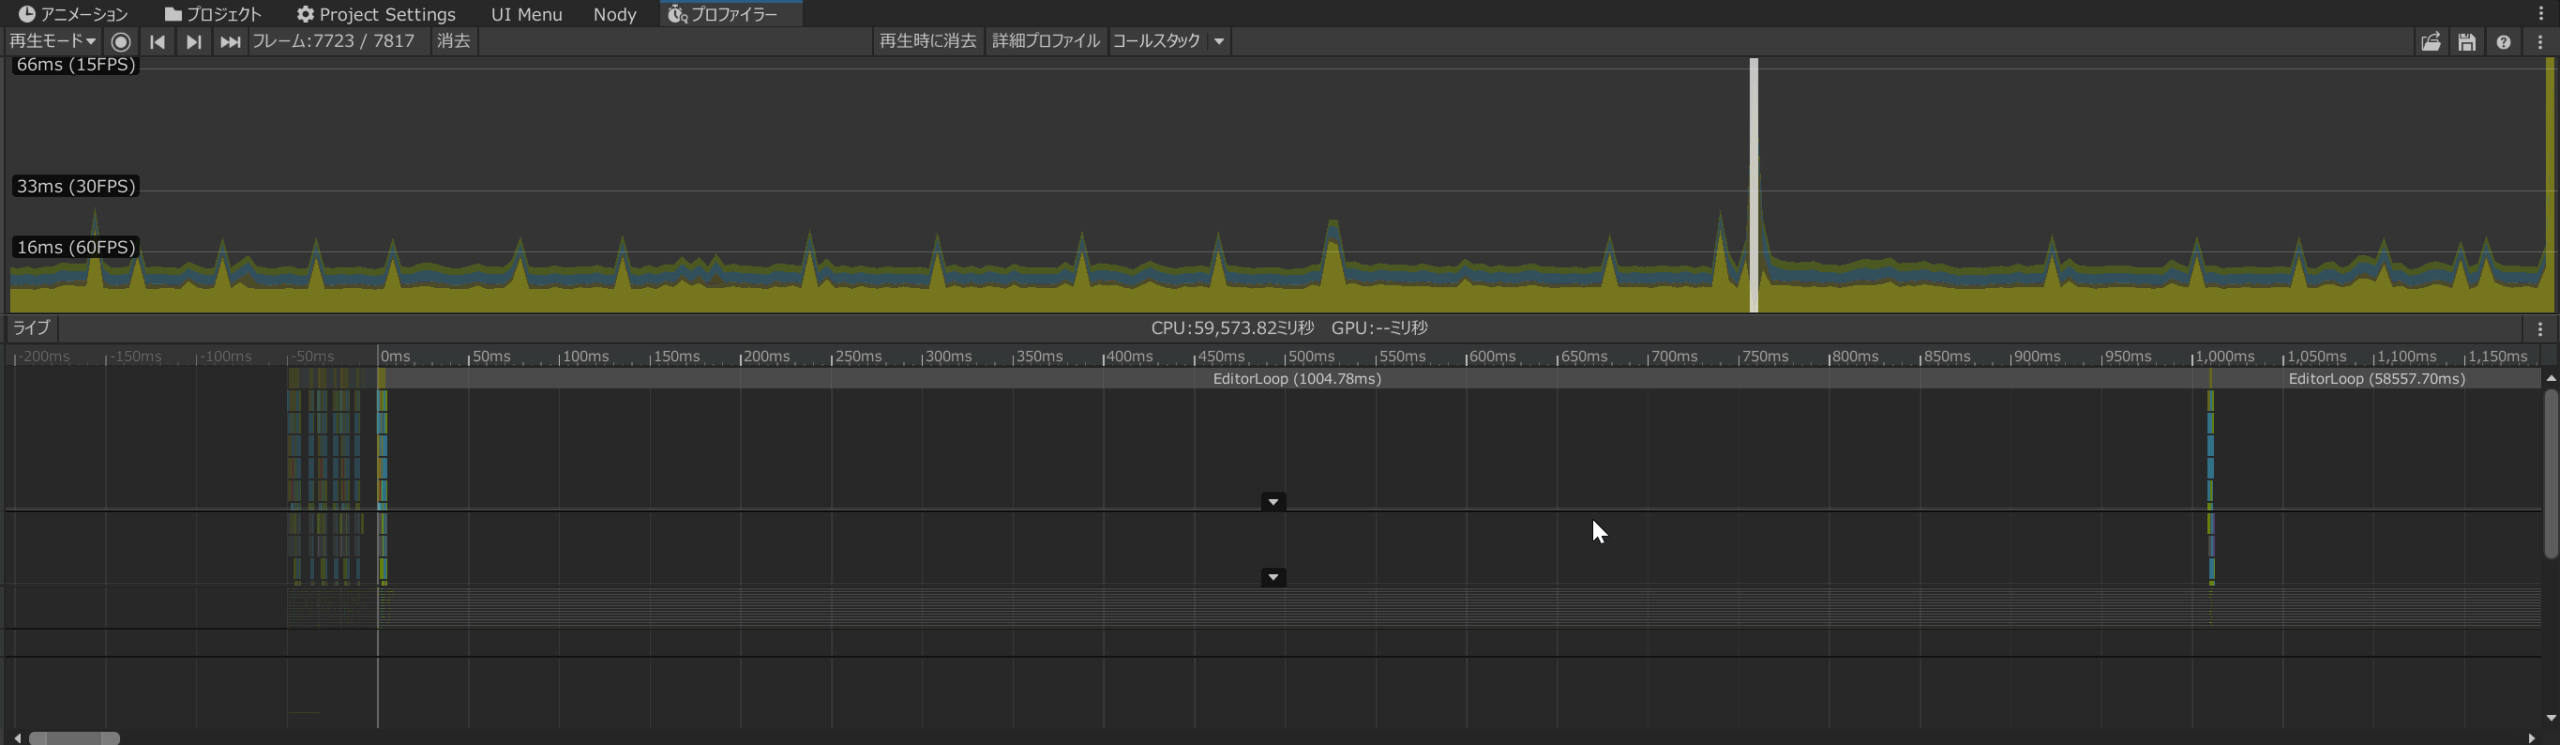Toggle 再生時に消去 (clear on play)
This screenshot has width=2560, height=745.
(x=927, y=41)
